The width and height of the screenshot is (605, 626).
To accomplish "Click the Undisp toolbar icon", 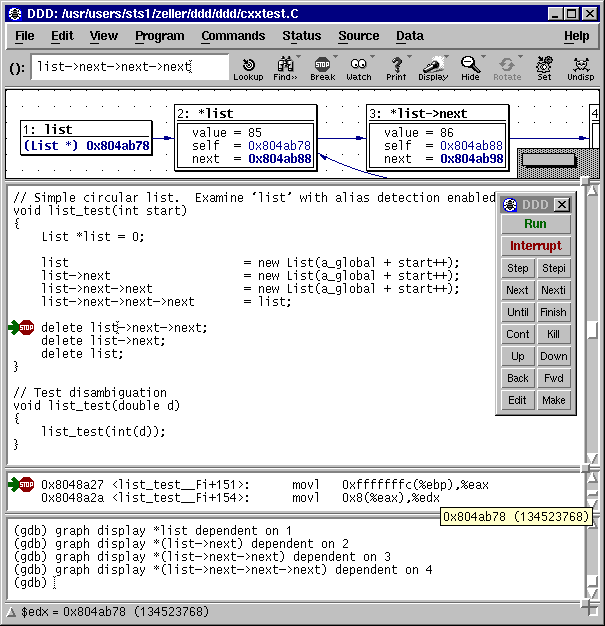I will pyautogui.click(x=580, y=68).
